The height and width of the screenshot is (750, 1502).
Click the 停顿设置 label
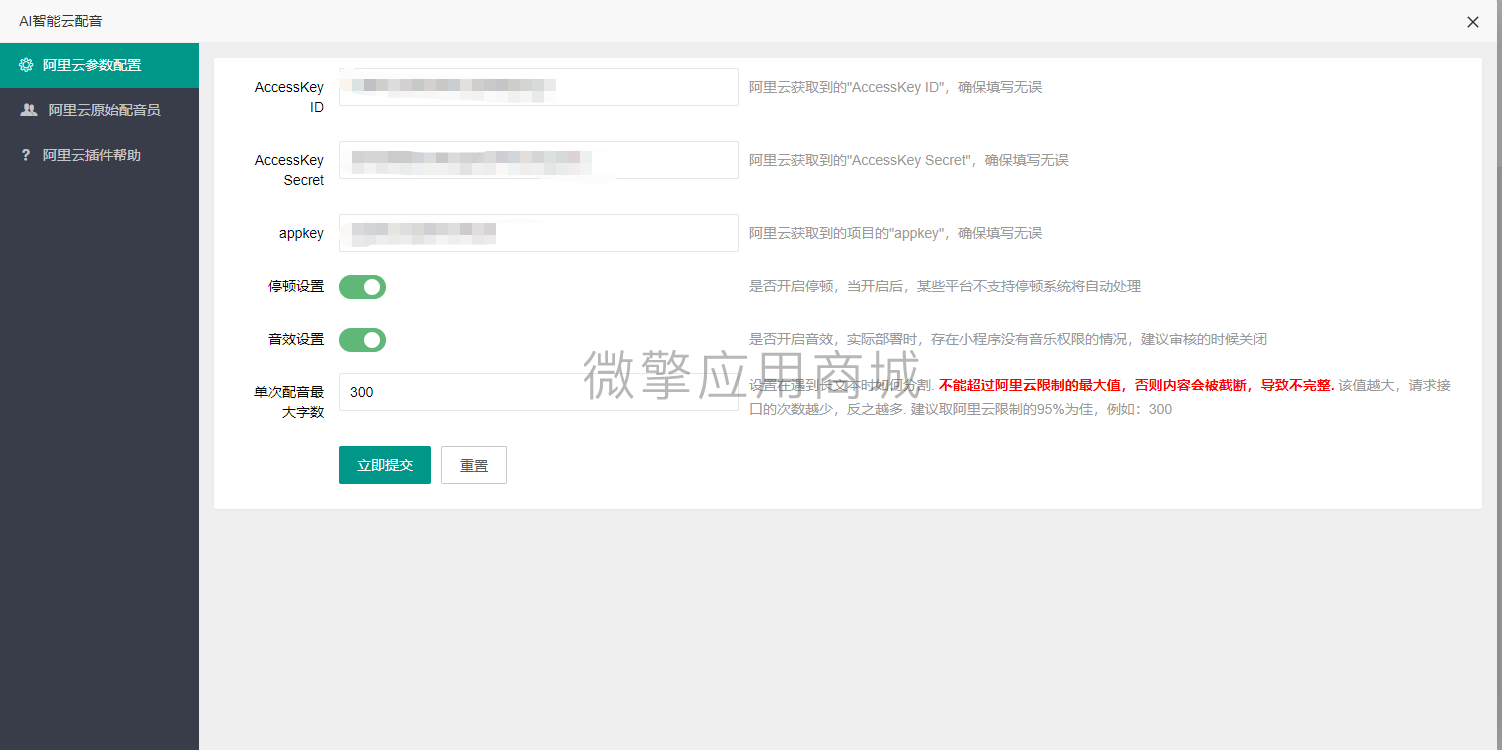click(296, 286)
